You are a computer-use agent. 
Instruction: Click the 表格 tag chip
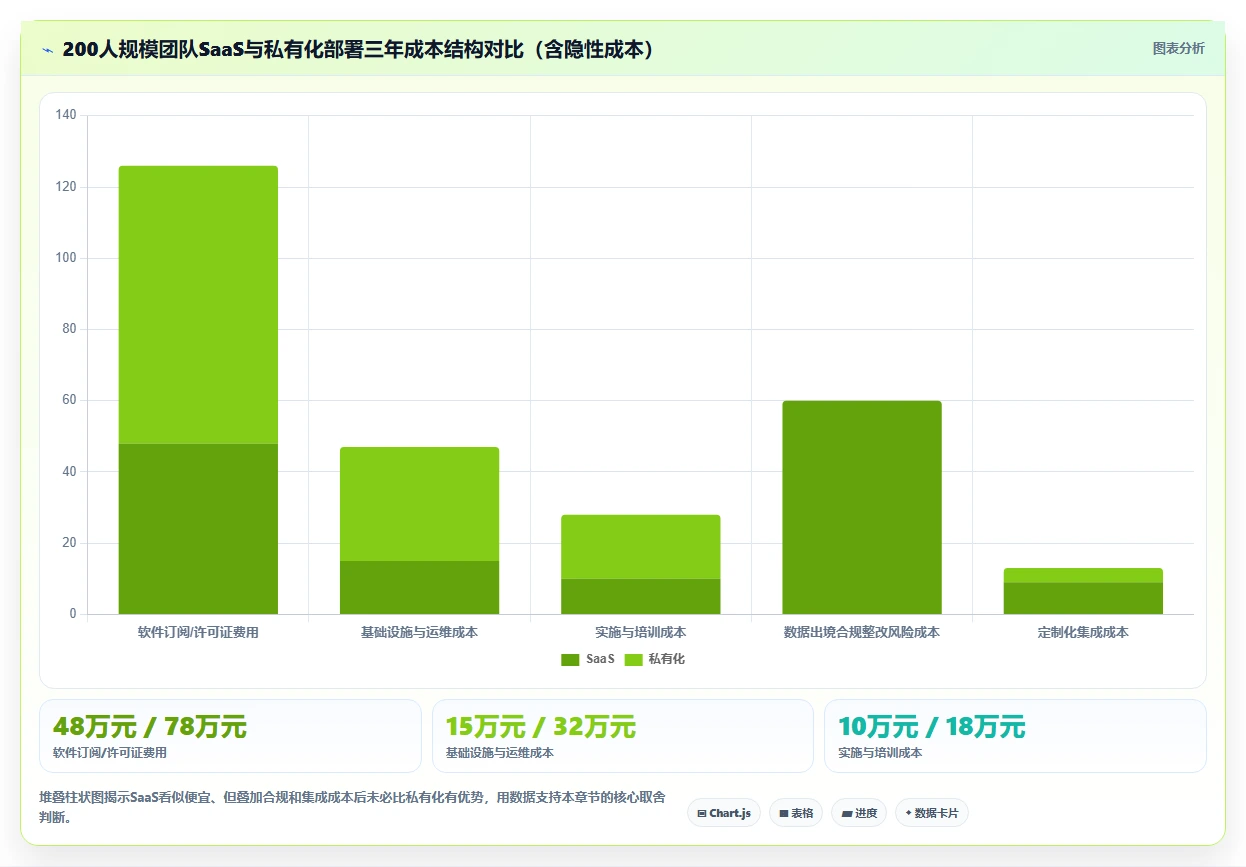(796, 813)
